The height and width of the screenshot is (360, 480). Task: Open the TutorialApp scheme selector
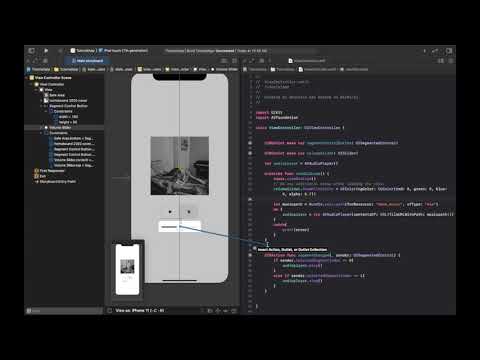coord(83,51)
